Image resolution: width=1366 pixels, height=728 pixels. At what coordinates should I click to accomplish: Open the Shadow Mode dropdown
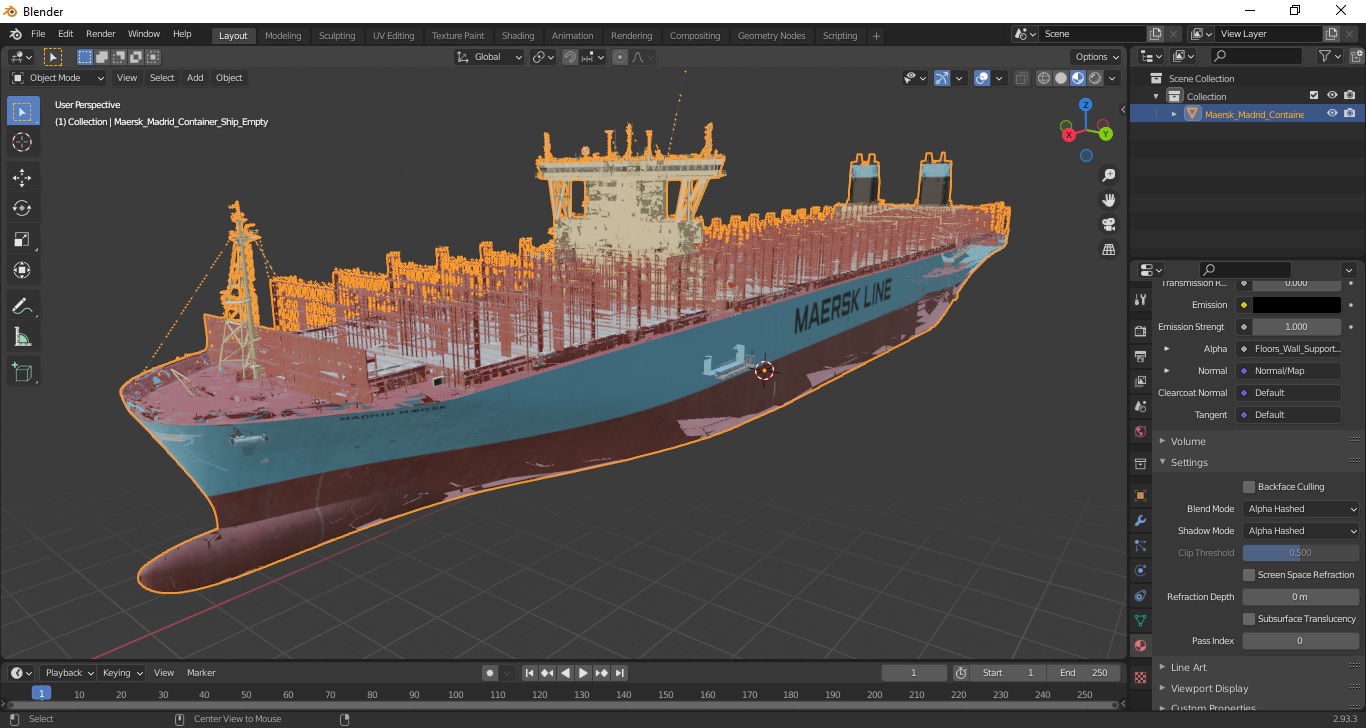(x=1301, y=531)
